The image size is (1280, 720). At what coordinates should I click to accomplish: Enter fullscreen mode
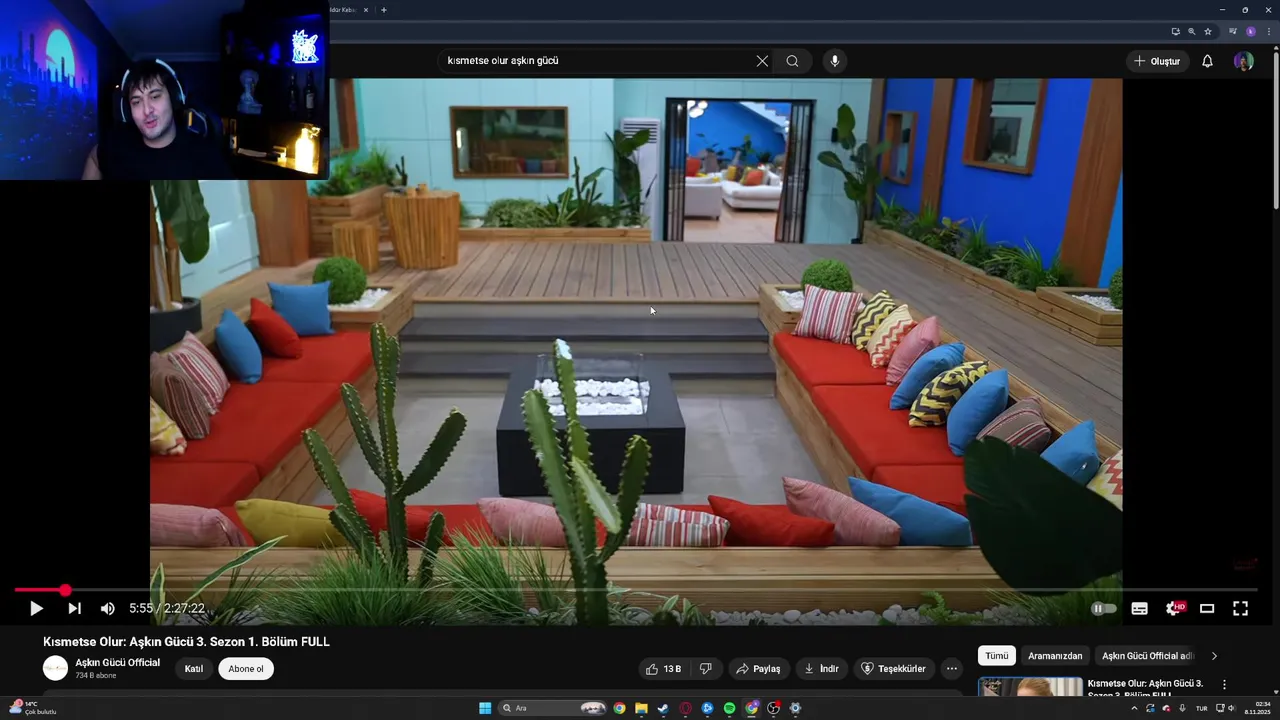click(1240, 608)
